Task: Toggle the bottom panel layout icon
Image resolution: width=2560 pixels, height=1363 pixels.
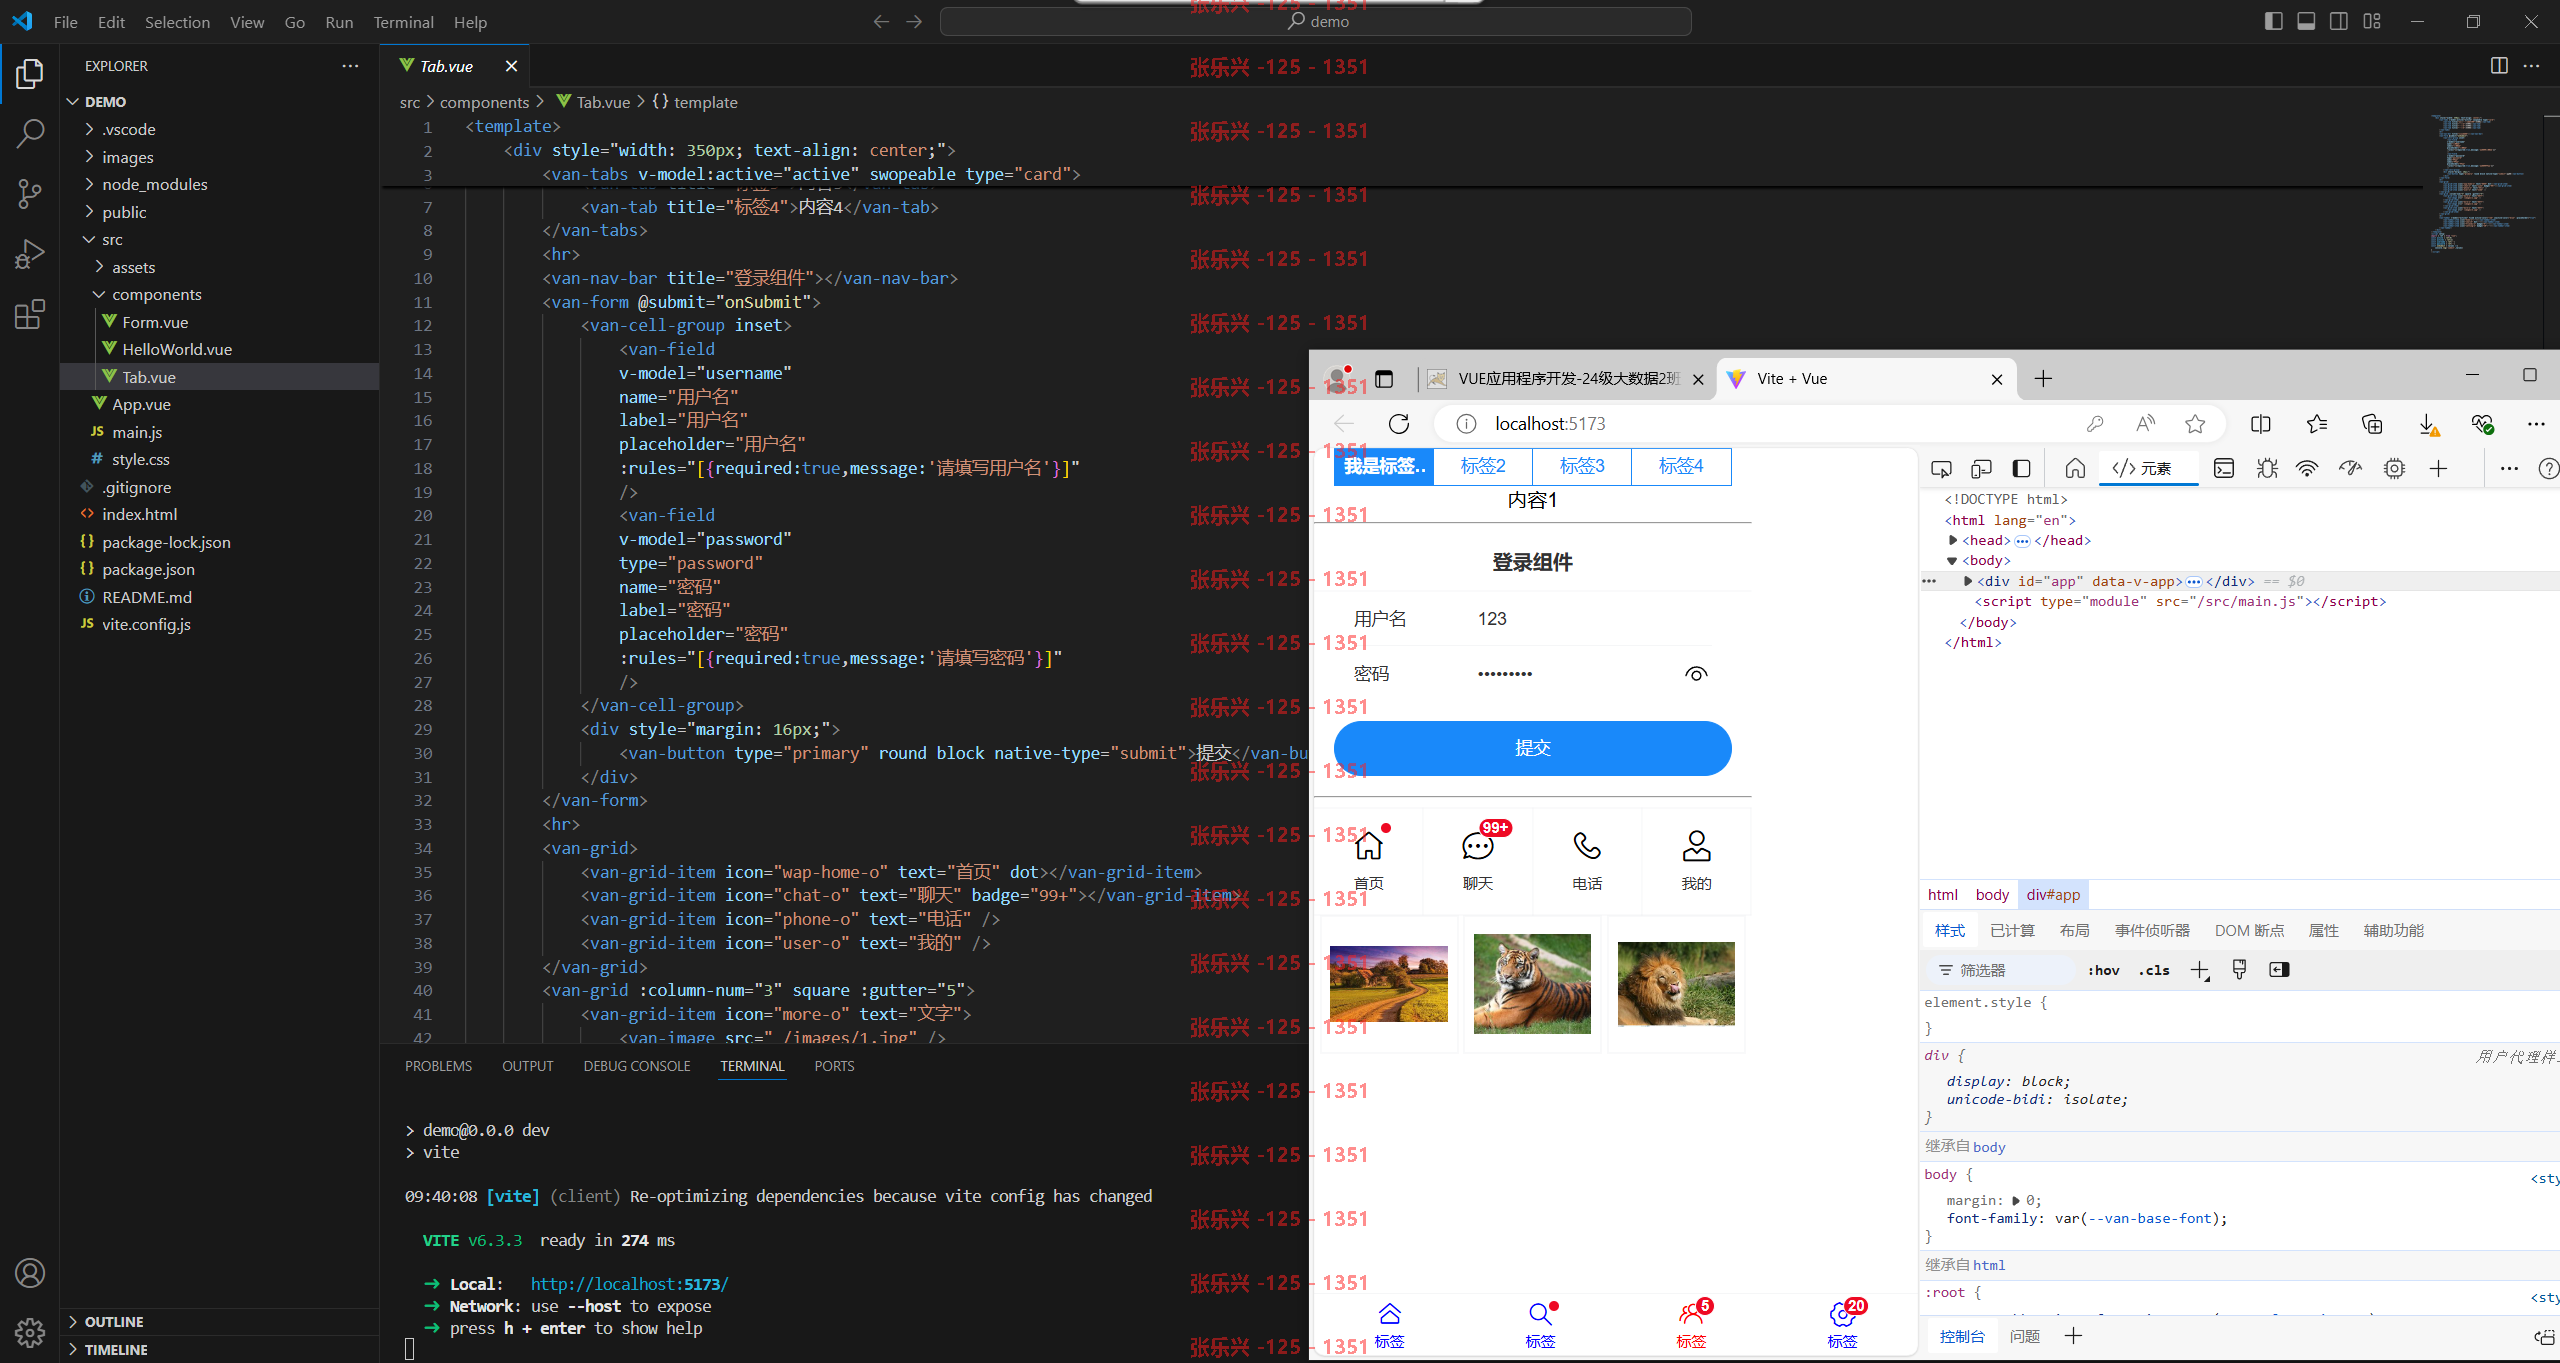Action: tap(2306, 21)
